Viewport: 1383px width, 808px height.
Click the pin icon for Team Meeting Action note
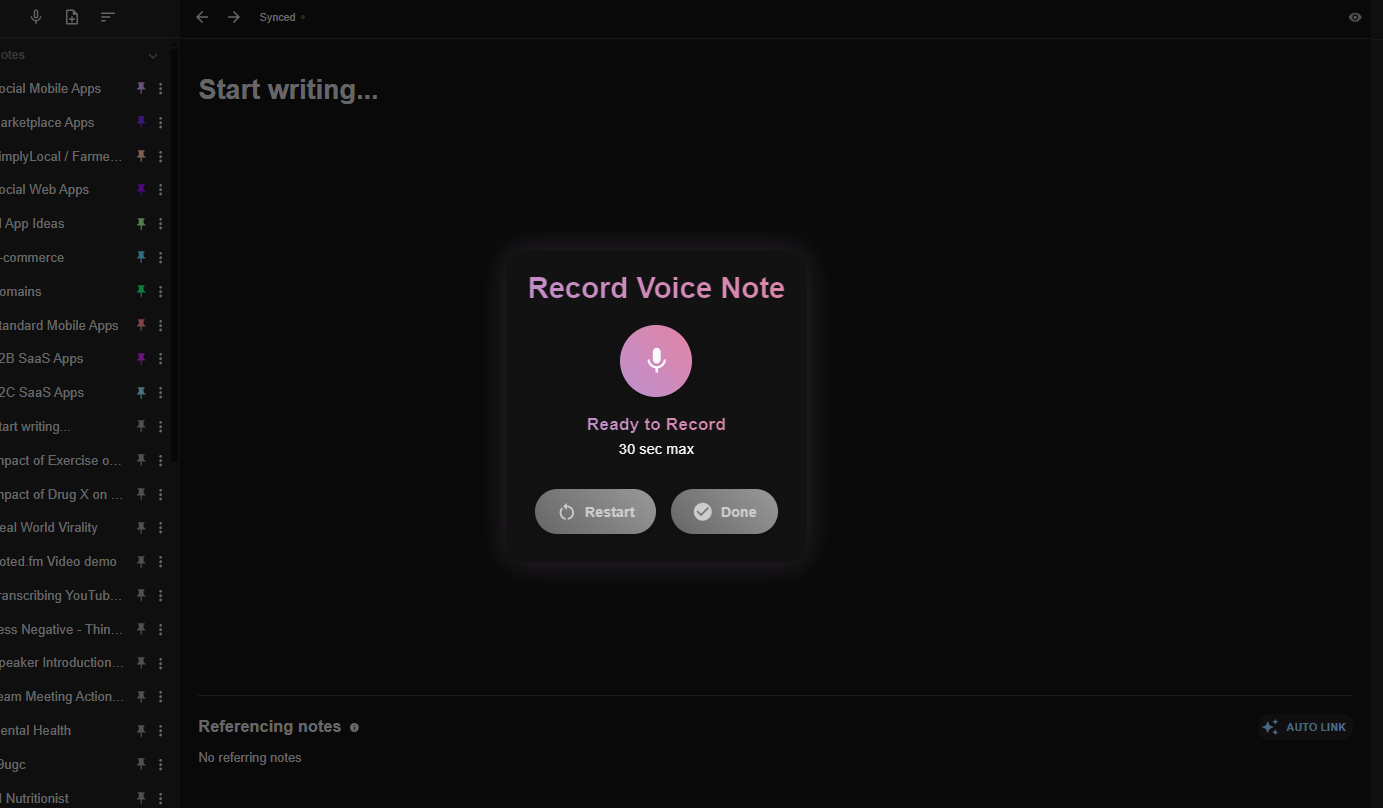coord(141,696)
